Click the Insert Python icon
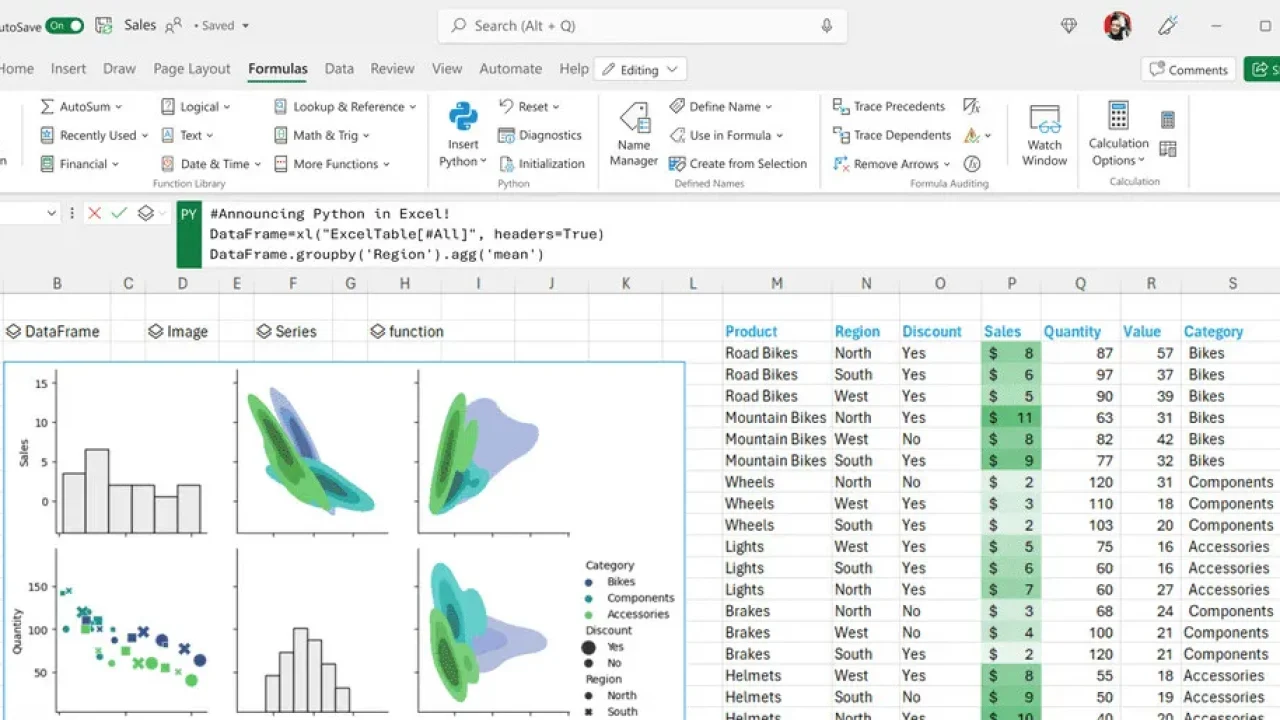The width and height of the screenshot is (1280, 720). [x=463, y=118]
